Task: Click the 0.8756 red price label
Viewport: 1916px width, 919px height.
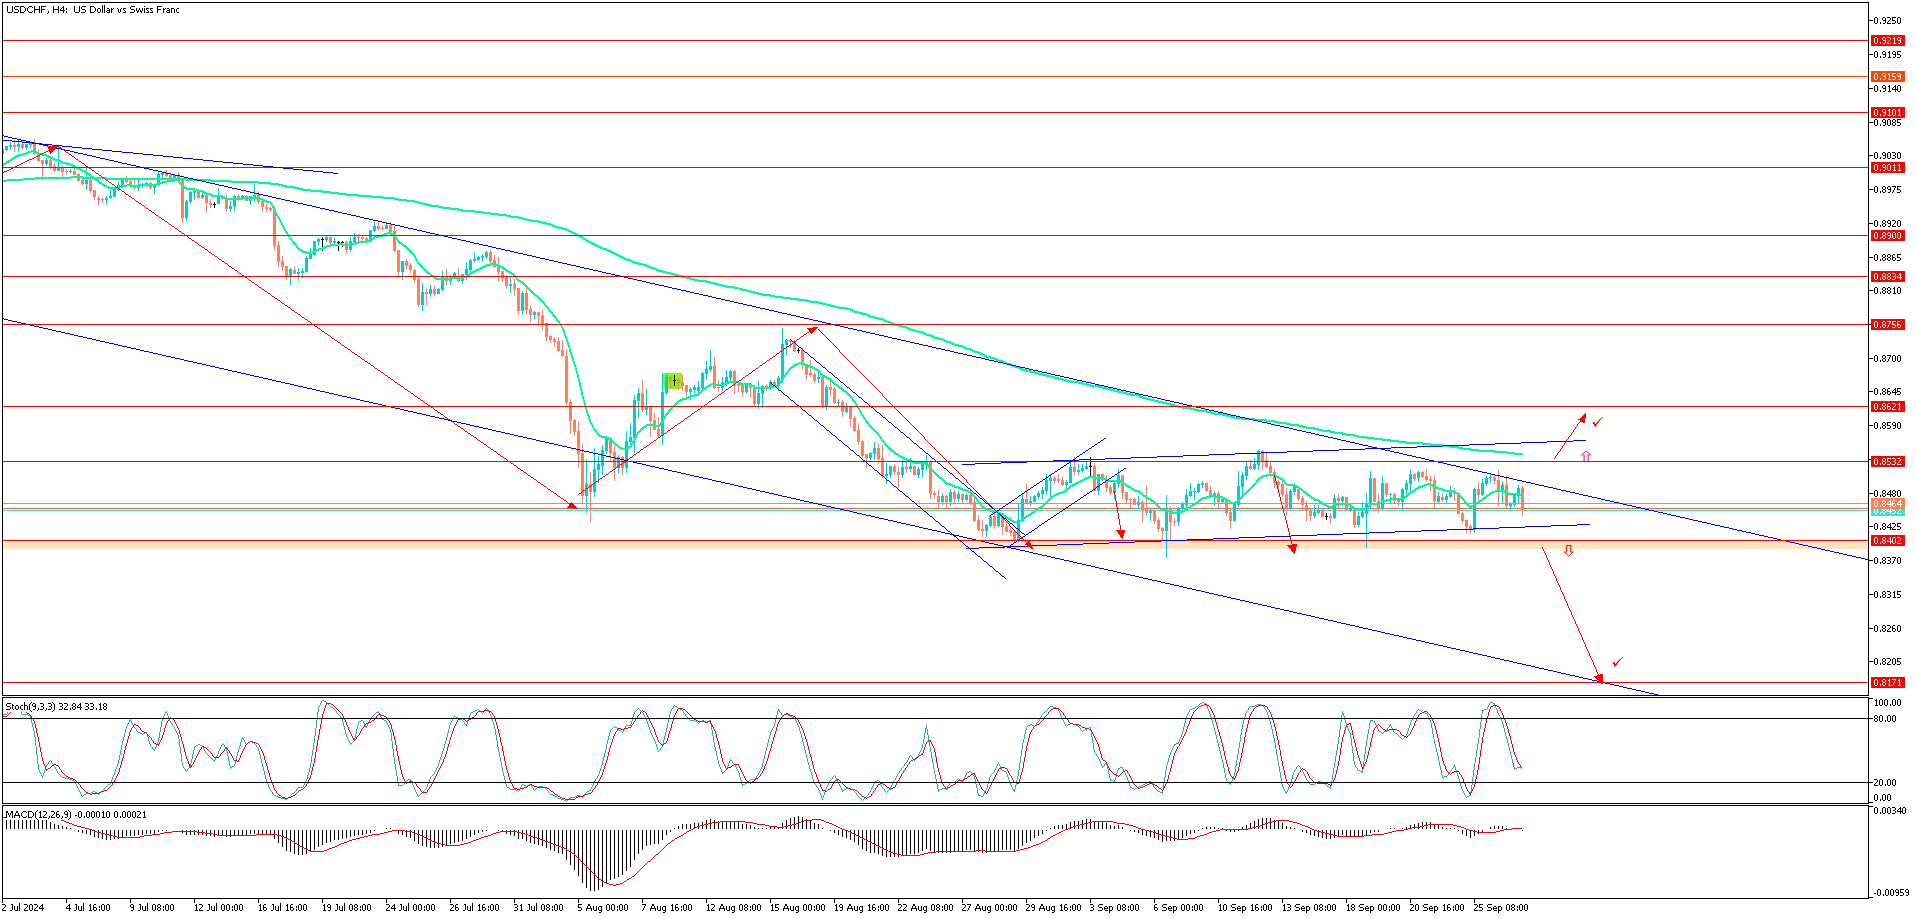Action: [1887, 325]
